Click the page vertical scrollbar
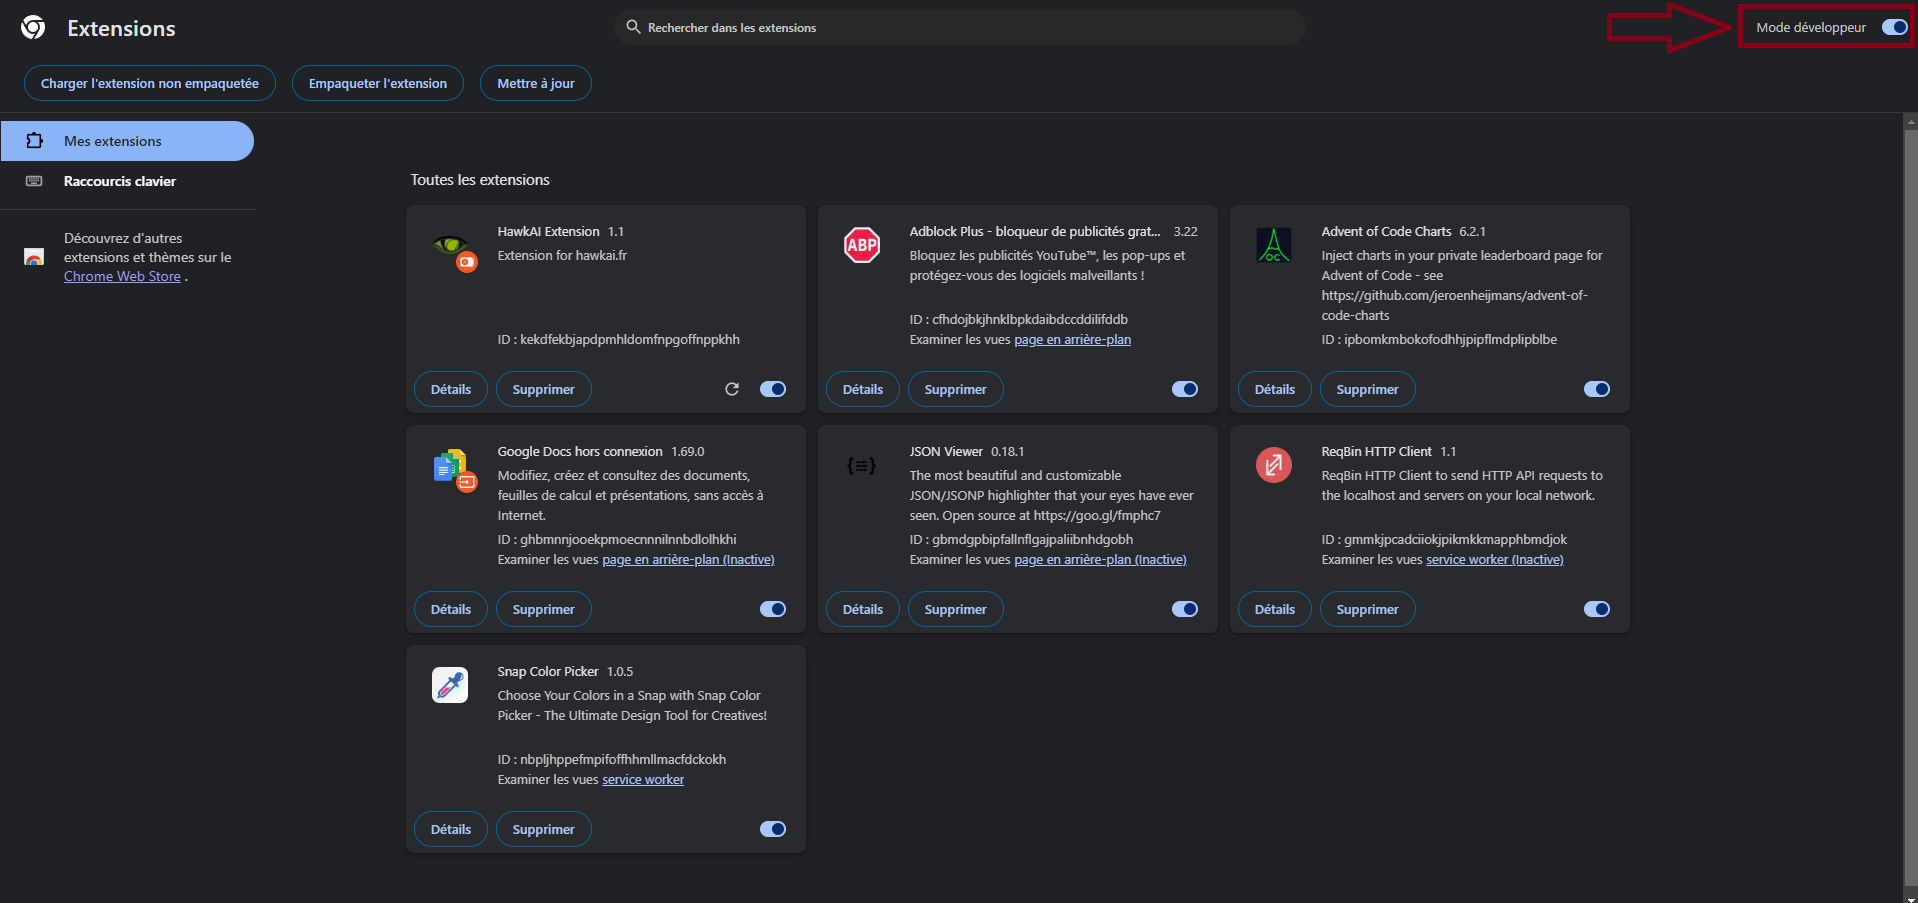Viewport: 1918px width, 903px height. [x=1910, y=507]
